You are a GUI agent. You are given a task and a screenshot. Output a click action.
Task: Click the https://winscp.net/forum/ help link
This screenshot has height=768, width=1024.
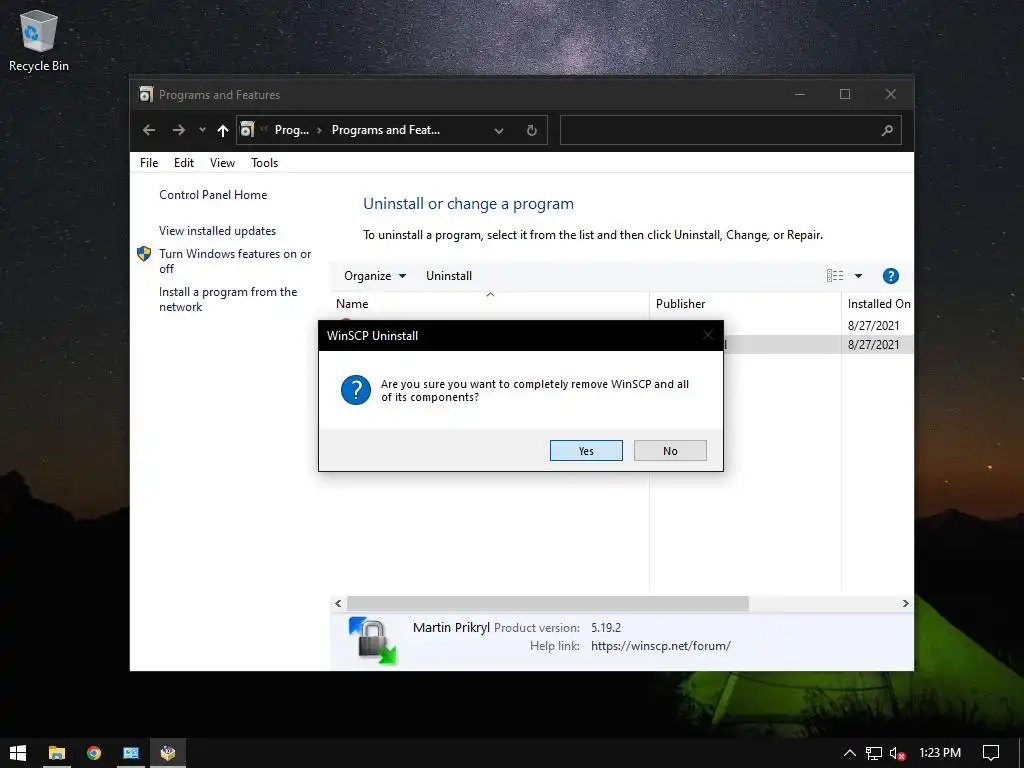click(x=661, y=646)
